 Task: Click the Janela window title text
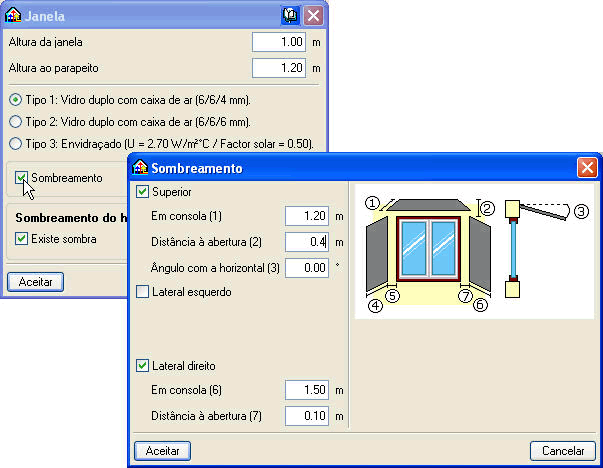(45, 16)
